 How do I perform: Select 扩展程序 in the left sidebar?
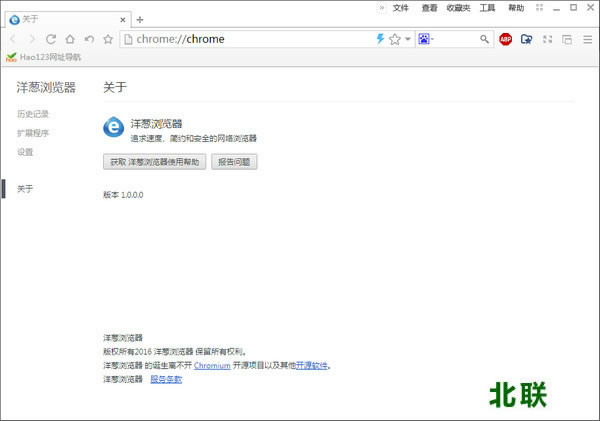(x=33, y=133)
